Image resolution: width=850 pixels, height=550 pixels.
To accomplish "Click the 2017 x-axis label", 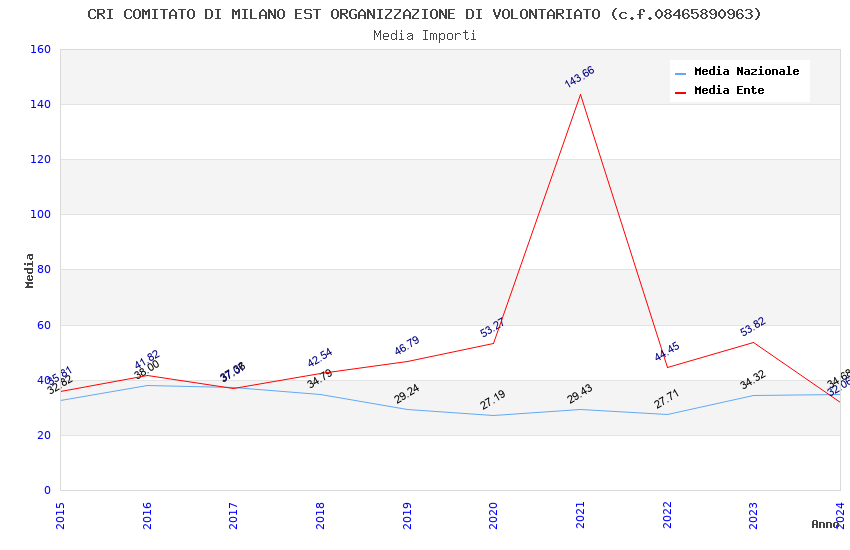I will [234, 516].
